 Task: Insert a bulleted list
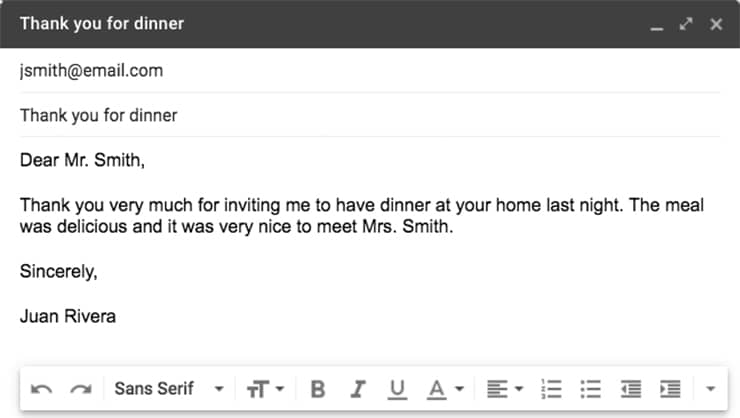pyautogui.click(x=591, y=388)
